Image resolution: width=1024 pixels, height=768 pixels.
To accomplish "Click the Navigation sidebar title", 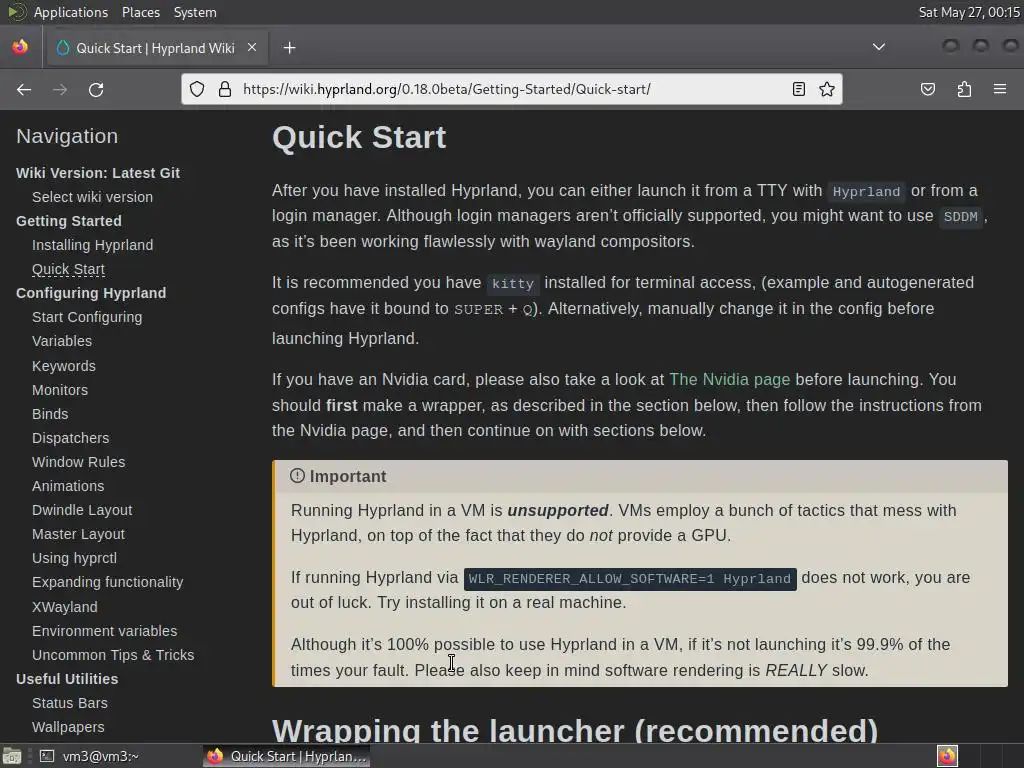I will (67, 136).
